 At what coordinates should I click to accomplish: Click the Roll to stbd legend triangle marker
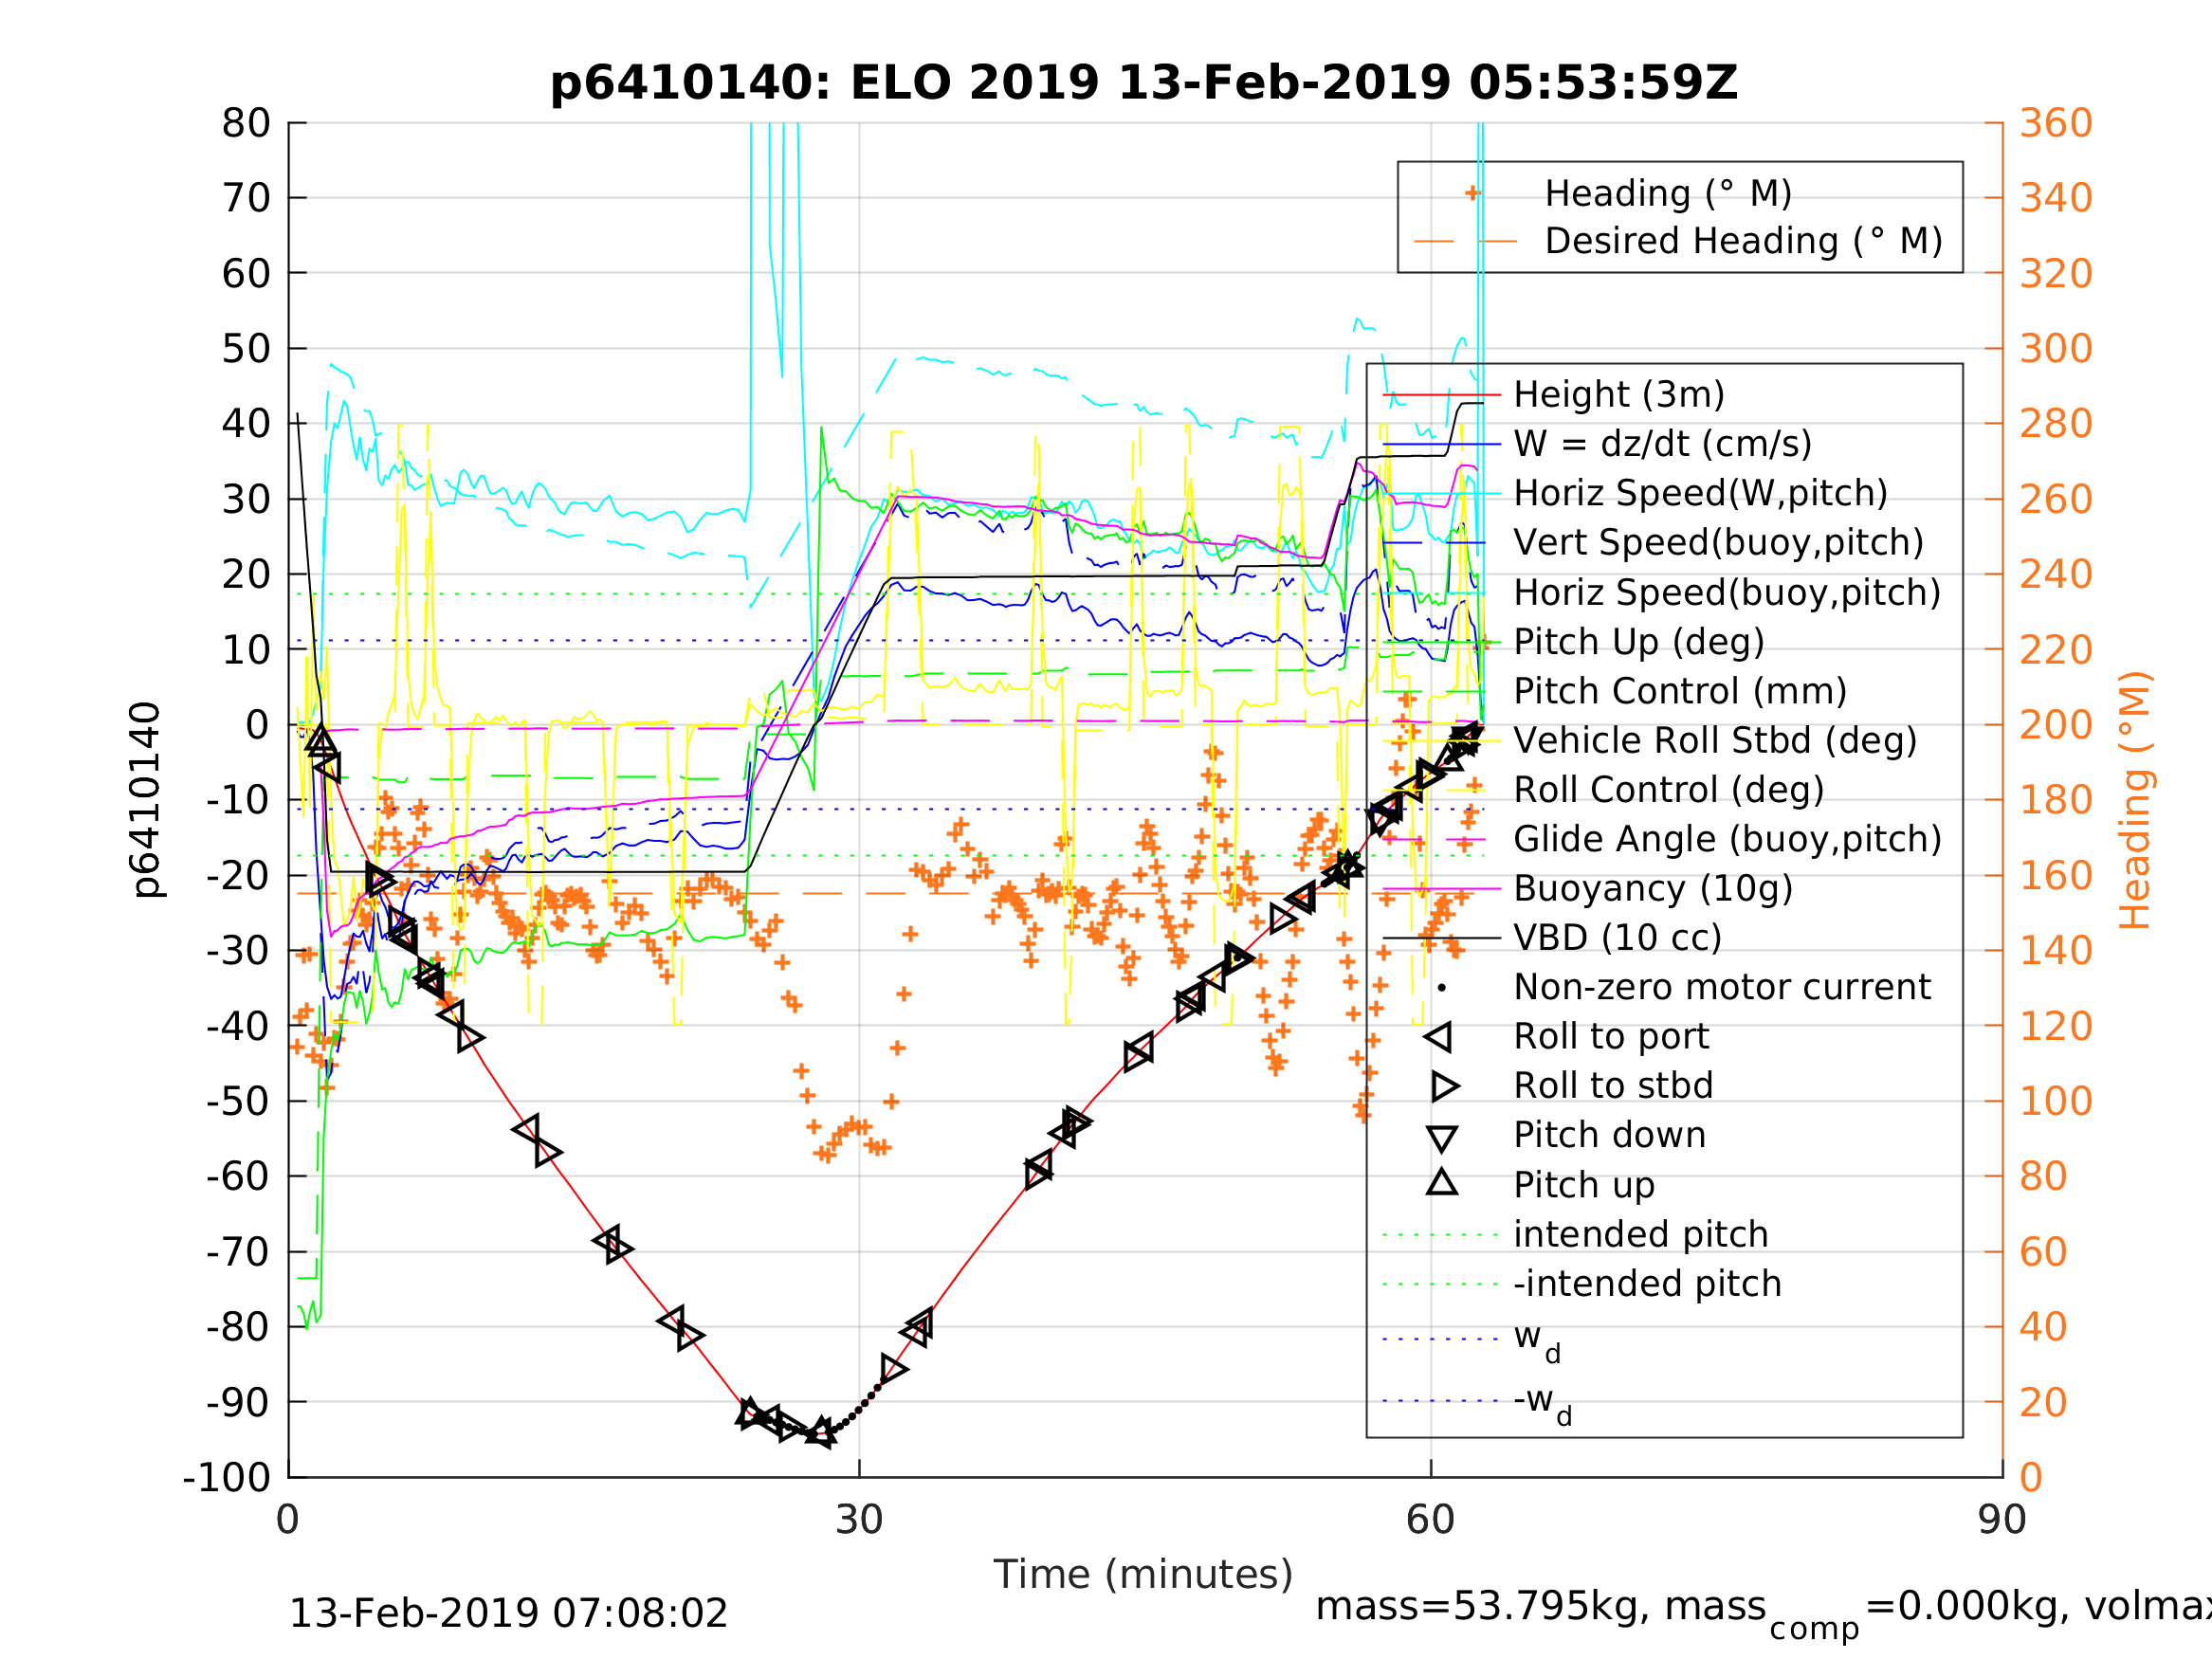1443,1086
